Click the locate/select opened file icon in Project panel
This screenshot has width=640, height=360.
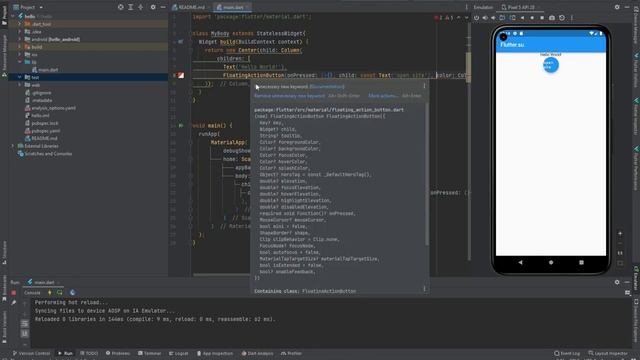click(120, 7)
